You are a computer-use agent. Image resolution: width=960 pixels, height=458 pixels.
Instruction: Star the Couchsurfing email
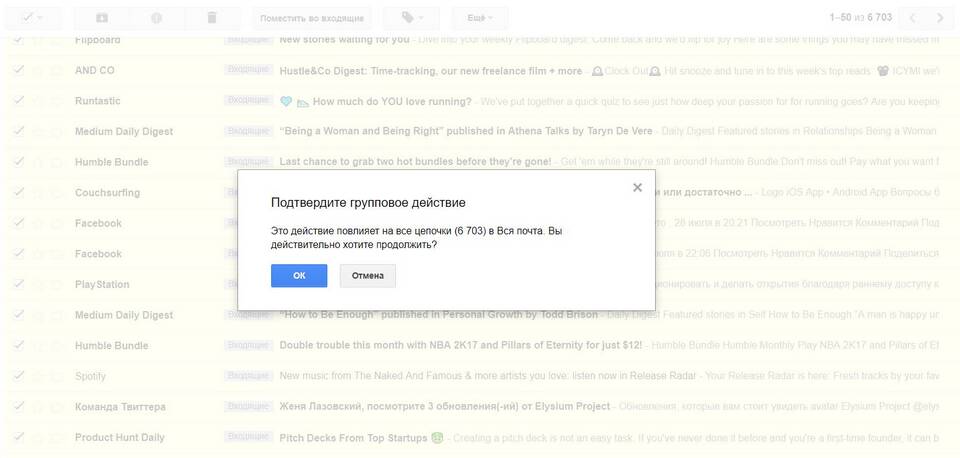click(38, 193)
